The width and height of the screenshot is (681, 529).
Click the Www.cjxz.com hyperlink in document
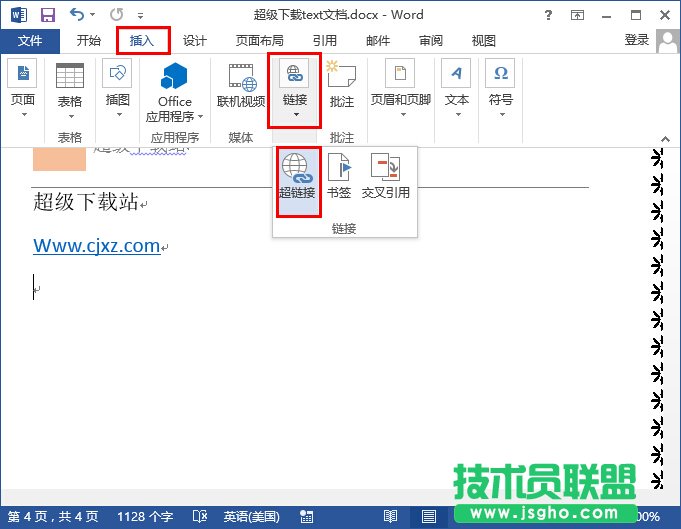point(96,246)
